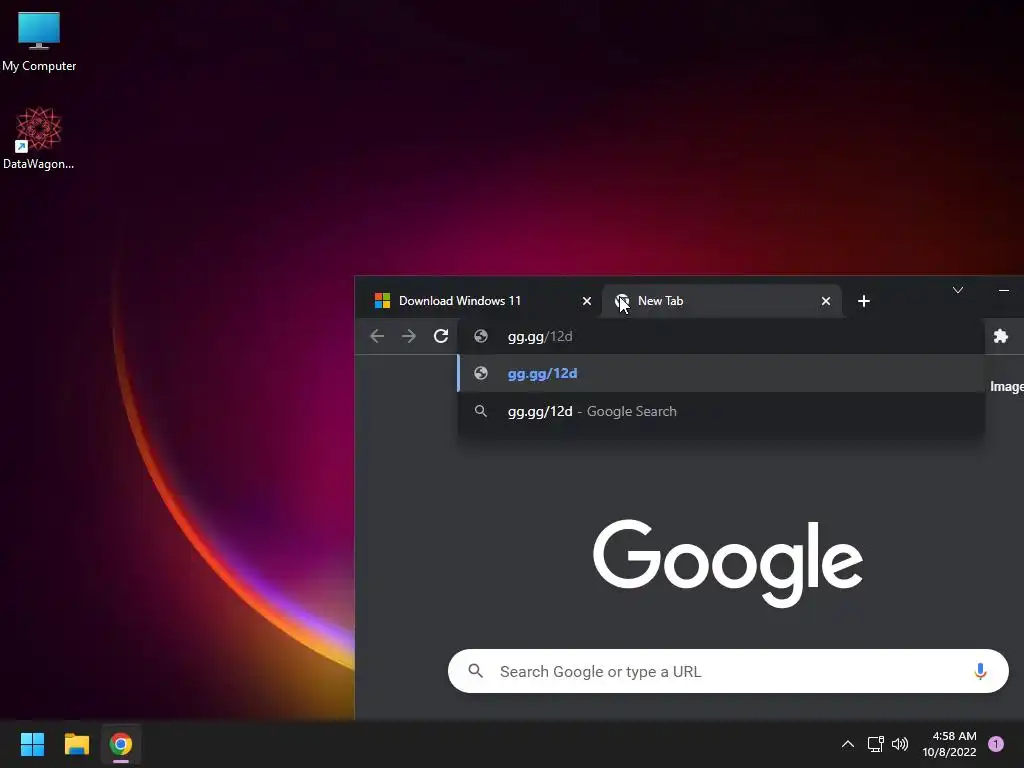Click the Search Google or type a URL box

[x=728, y=671]
